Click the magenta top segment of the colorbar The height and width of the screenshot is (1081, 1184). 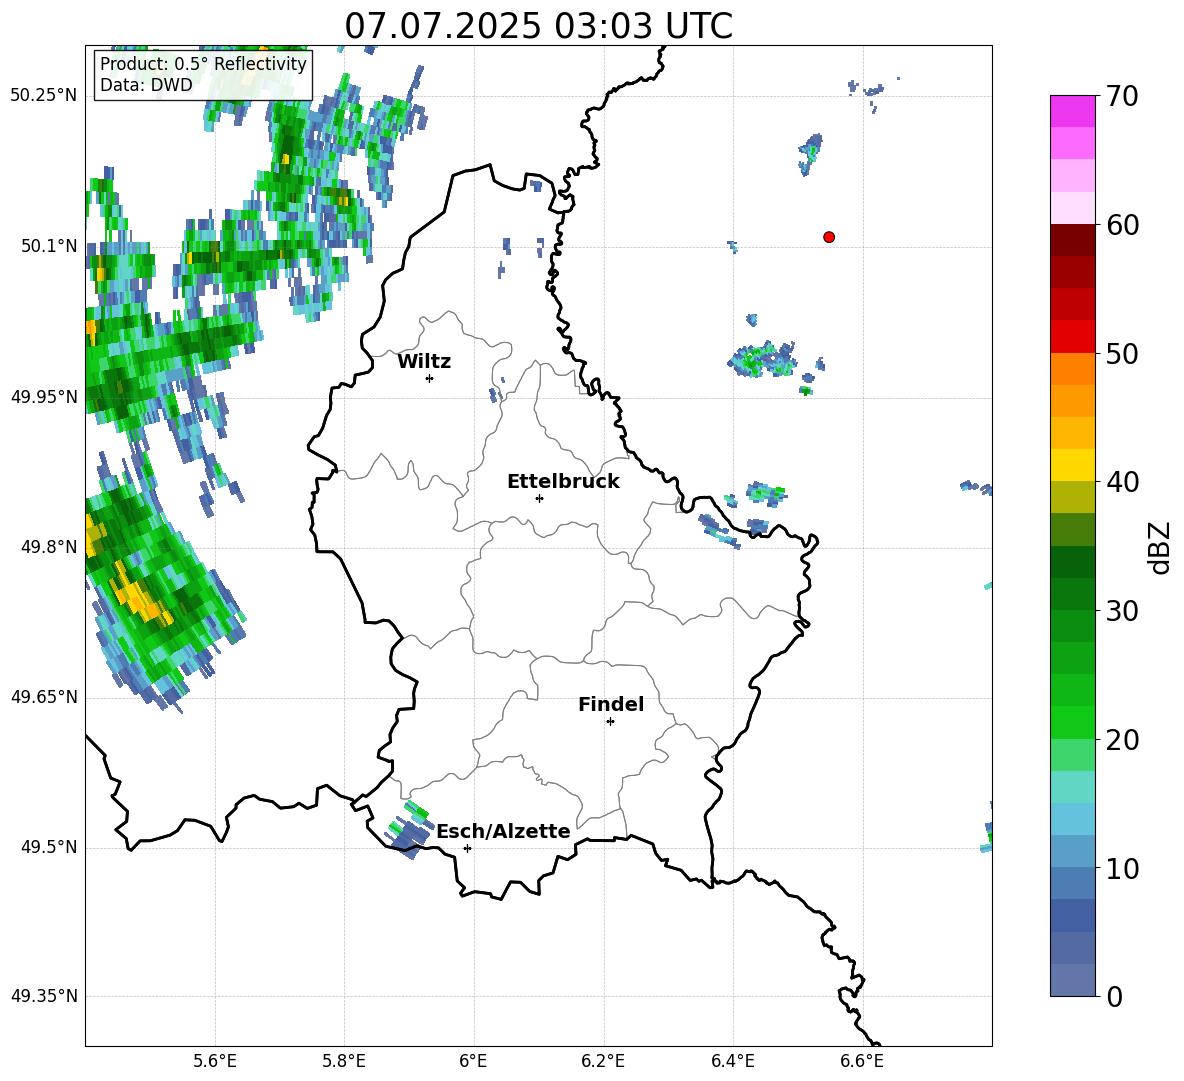tap(1072, 111)
